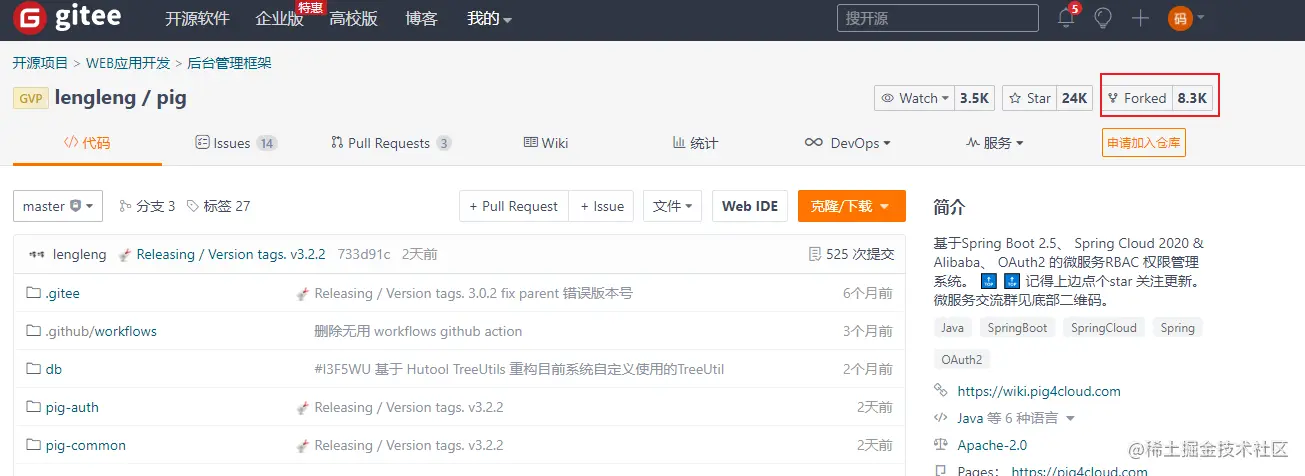Open the Watch dropdown button
The height and width of the screenshot is (476, 1305).
(x=914, y=98)
